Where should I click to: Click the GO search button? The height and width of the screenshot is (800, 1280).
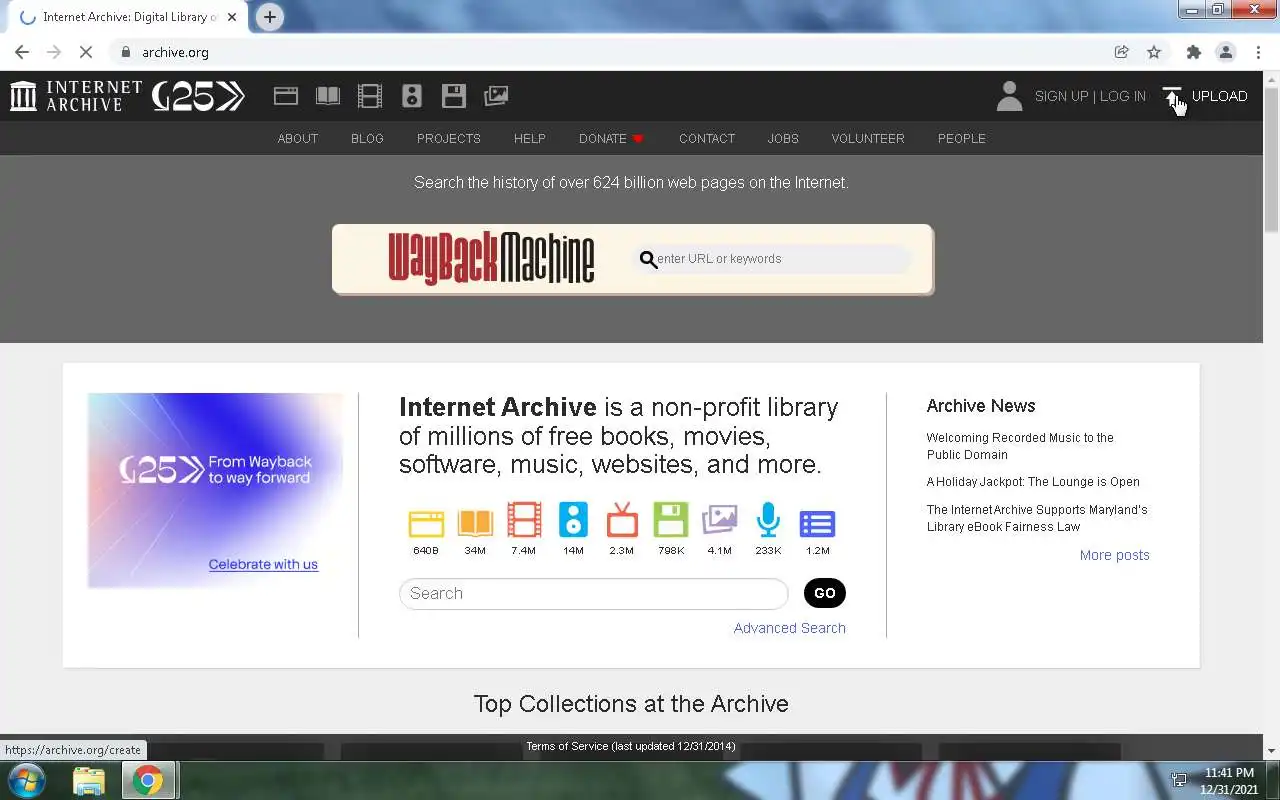point(825,593)
